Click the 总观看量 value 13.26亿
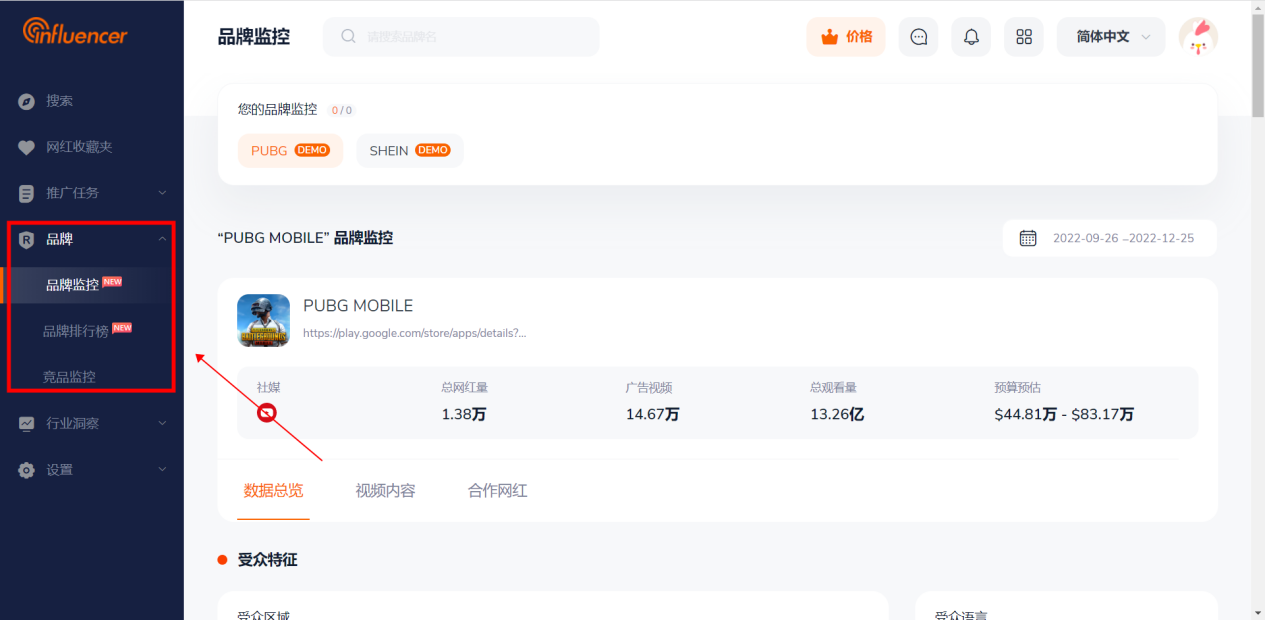Viewport: 1265px width, 620px height. click(x=837, y=414)
